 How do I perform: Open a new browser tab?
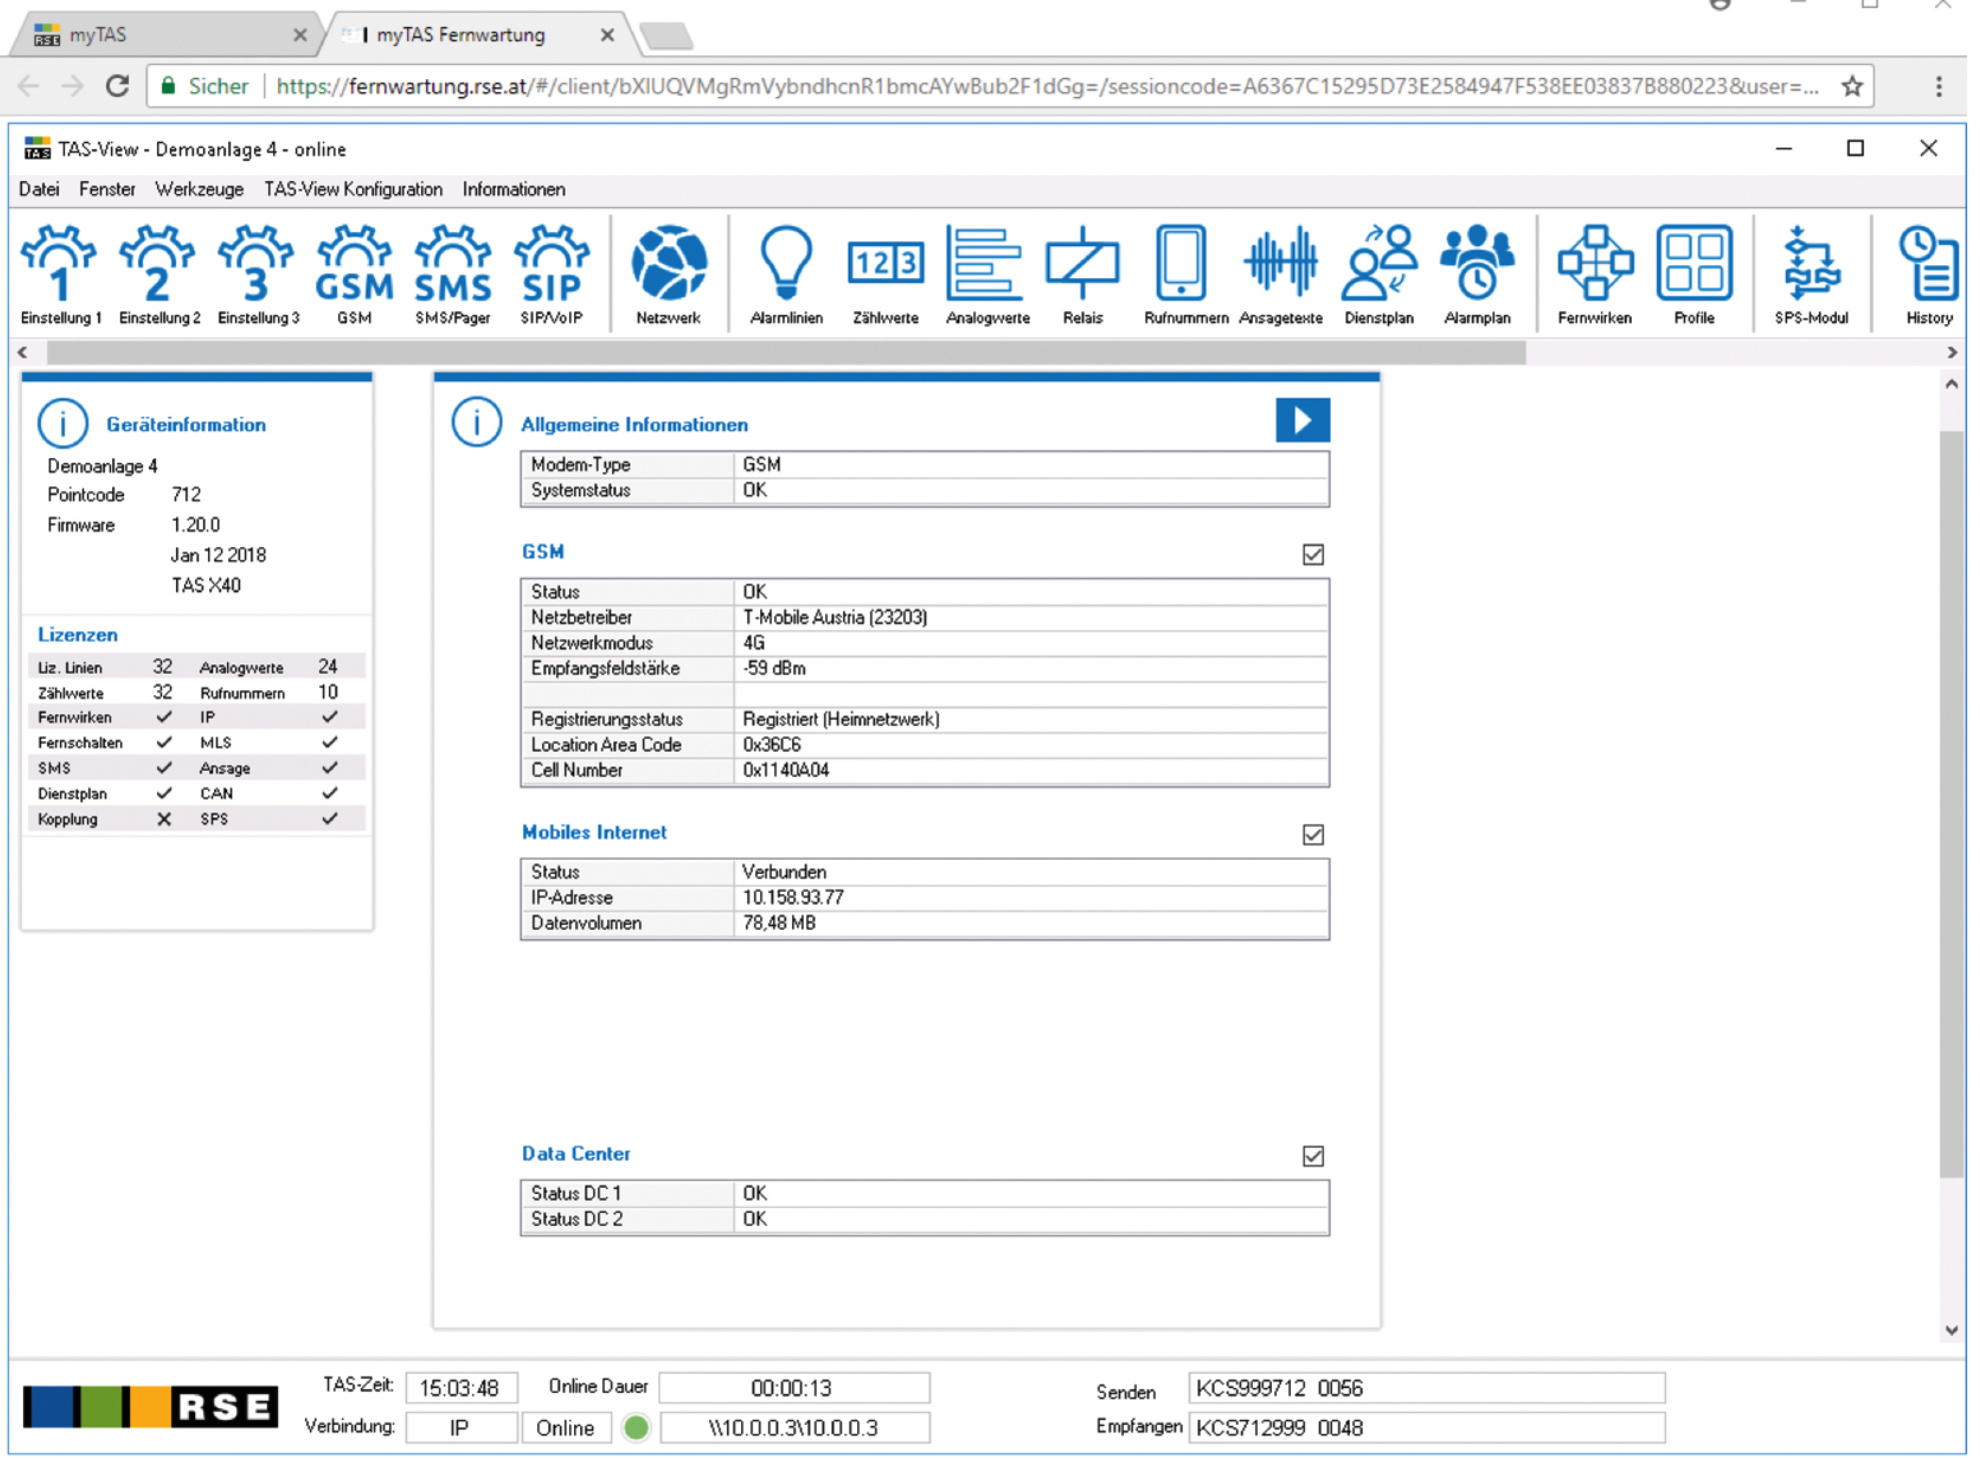(x=666, y=37)
